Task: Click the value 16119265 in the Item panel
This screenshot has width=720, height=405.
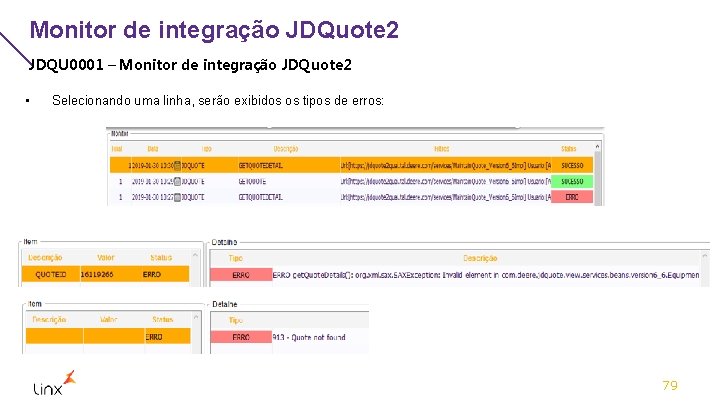Action: pos(97,275)
